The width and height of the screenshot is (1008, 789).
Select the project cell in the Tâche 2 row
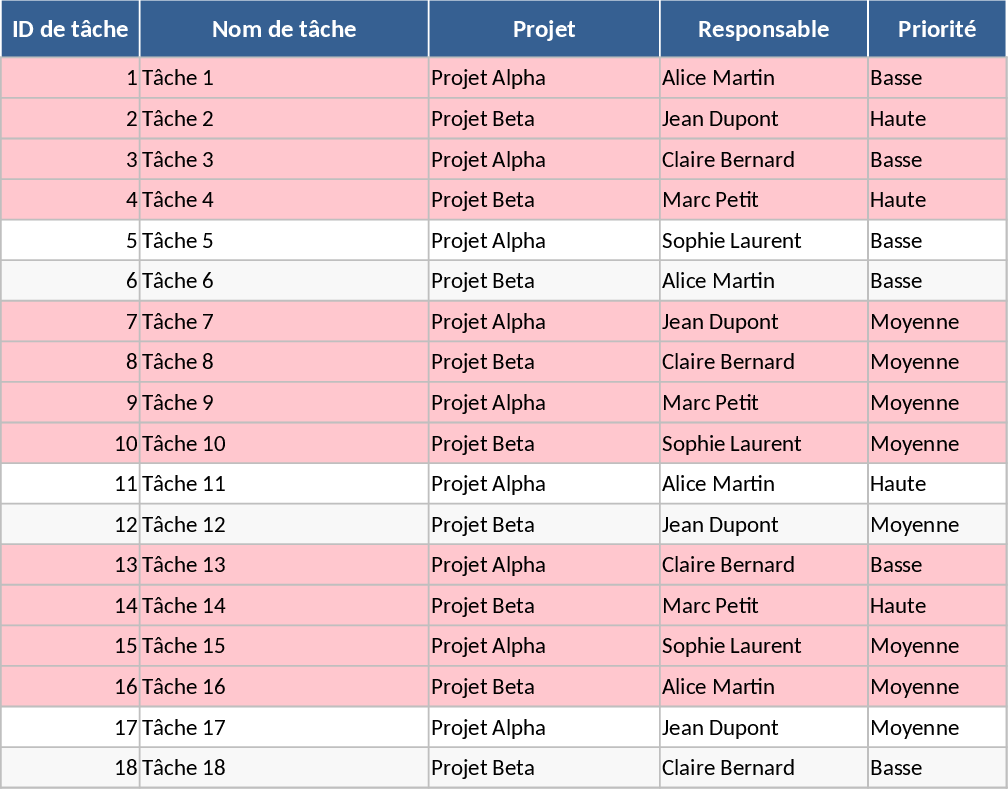pyautogui.click(x=544, y=119)
